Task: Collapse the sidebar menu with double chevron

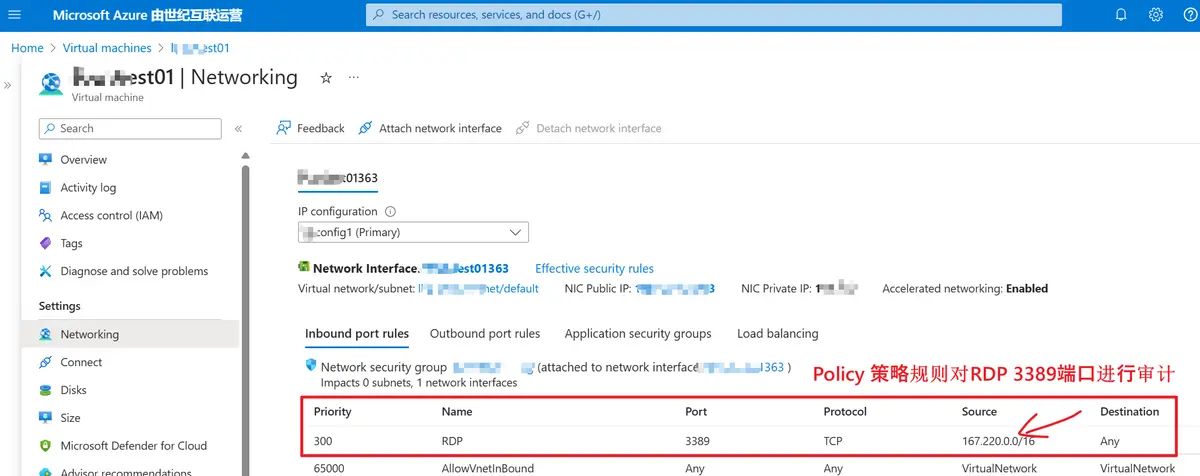Action: click(x=238, y=129)
